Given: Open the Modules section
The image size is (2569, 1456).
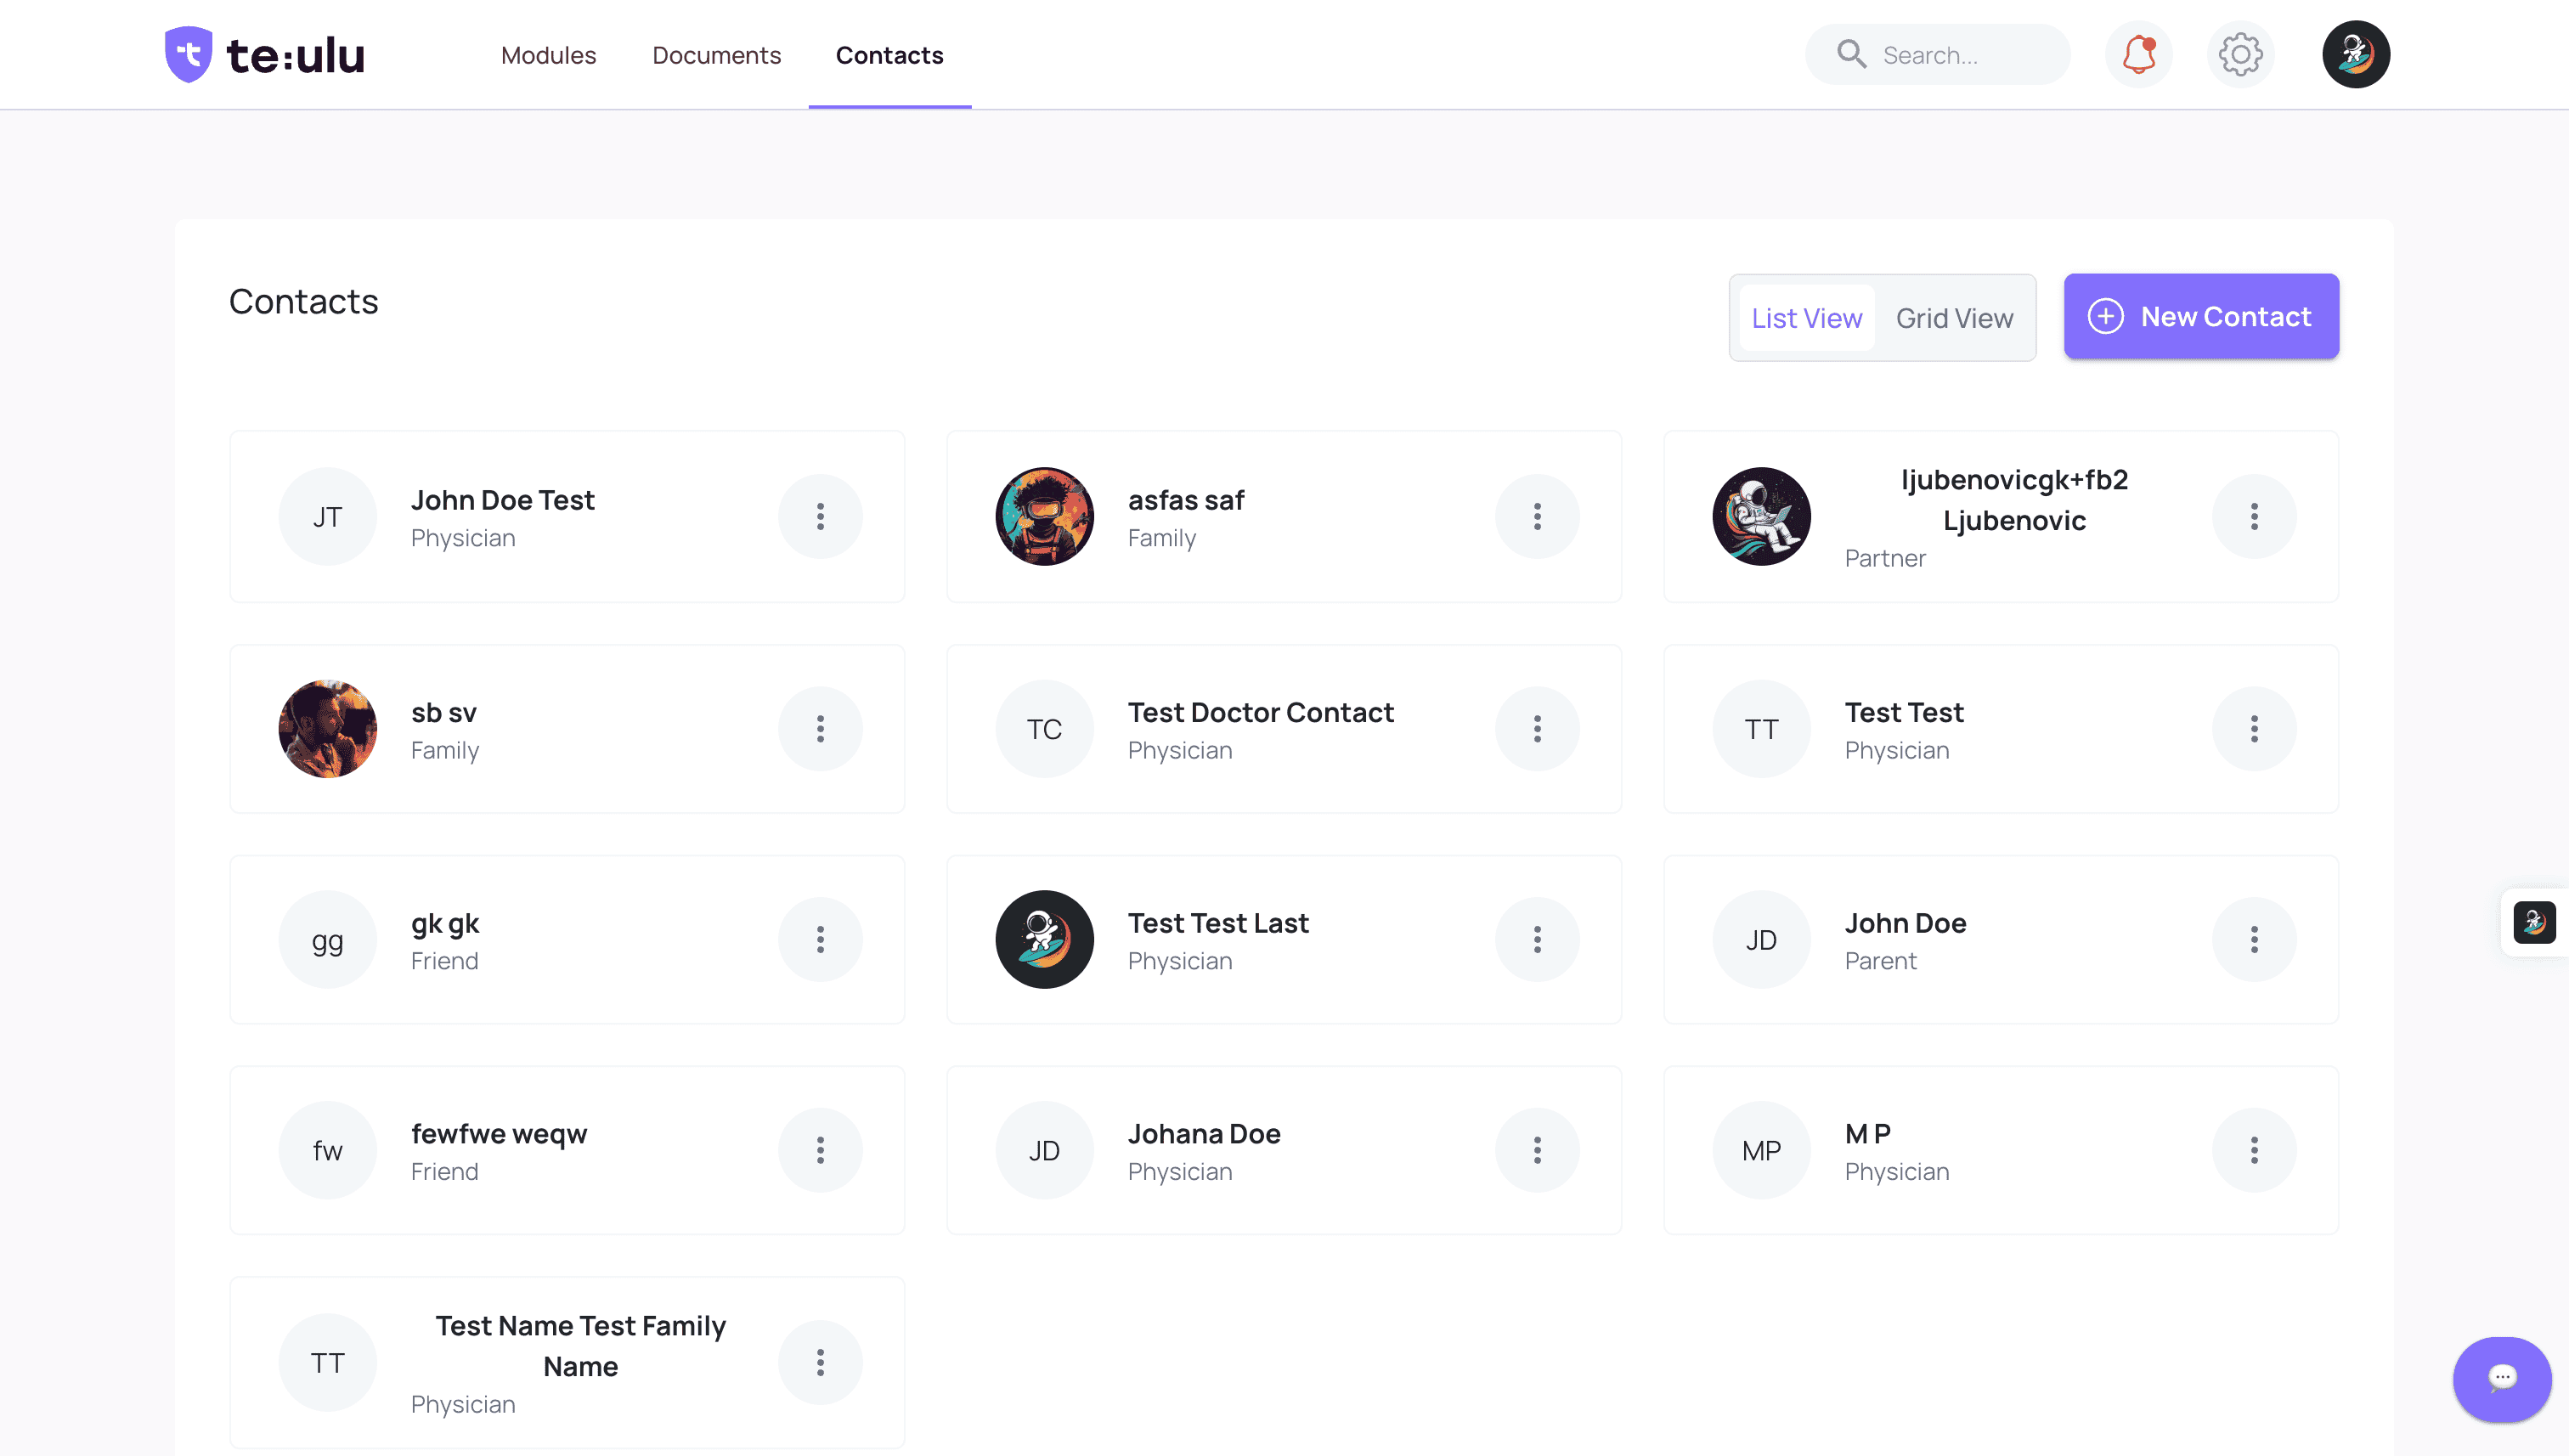Looking at the screenshot, I should 548,55.
